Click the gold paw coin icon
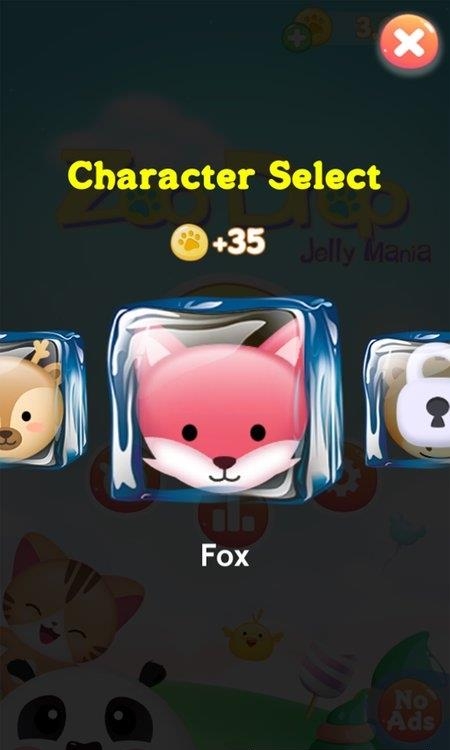This screenshot has width=450, height=750. pos(189,243)
